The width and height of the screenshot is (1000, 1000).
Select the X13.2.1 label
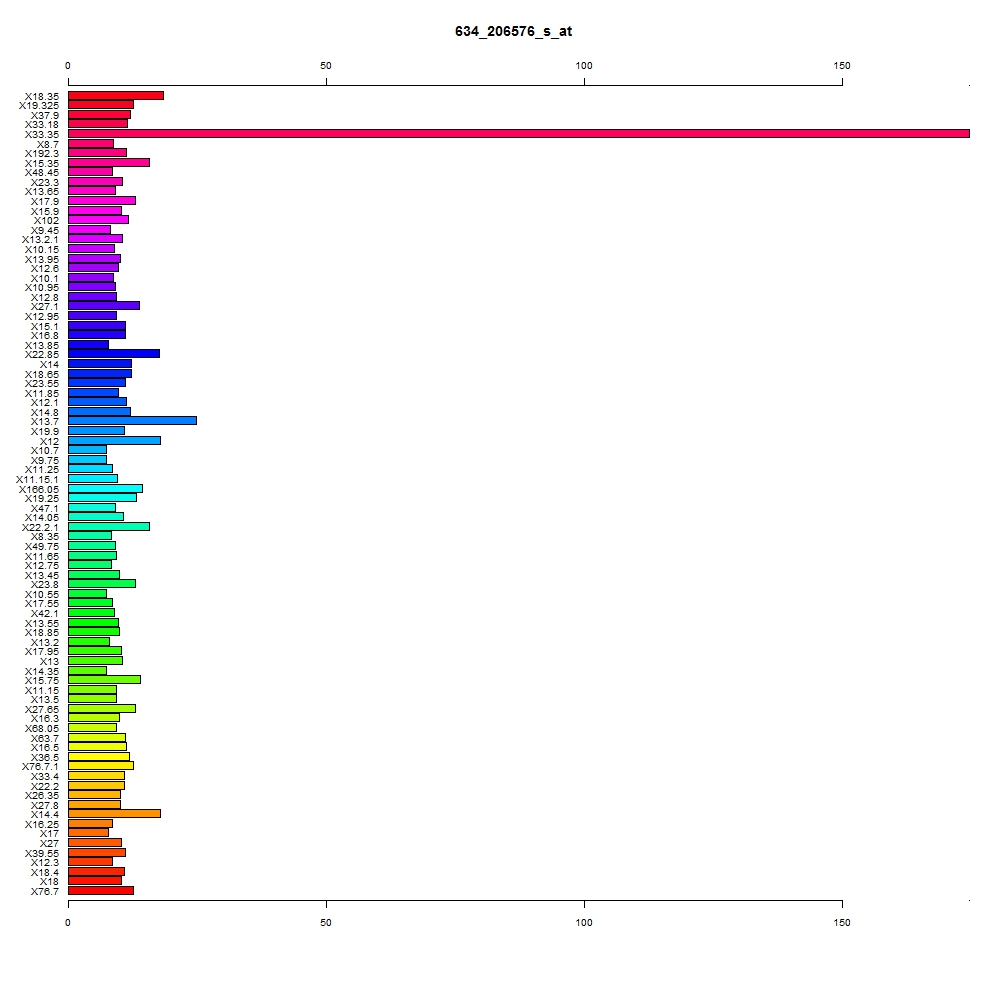pyautogui.click(x=40, y=240)
